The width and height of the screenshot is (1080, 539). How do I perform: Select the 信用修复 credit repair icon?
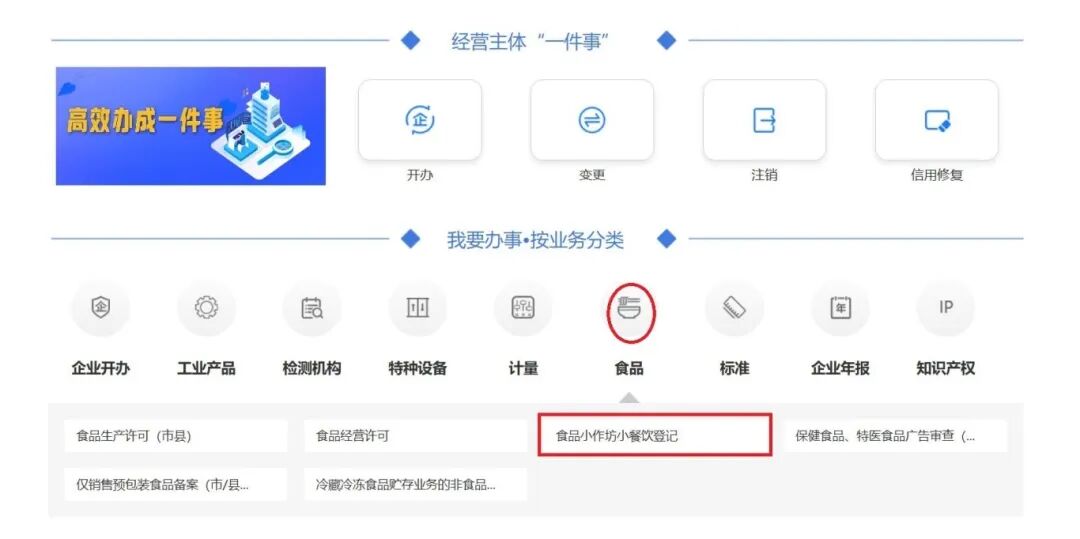click(937, 120)
